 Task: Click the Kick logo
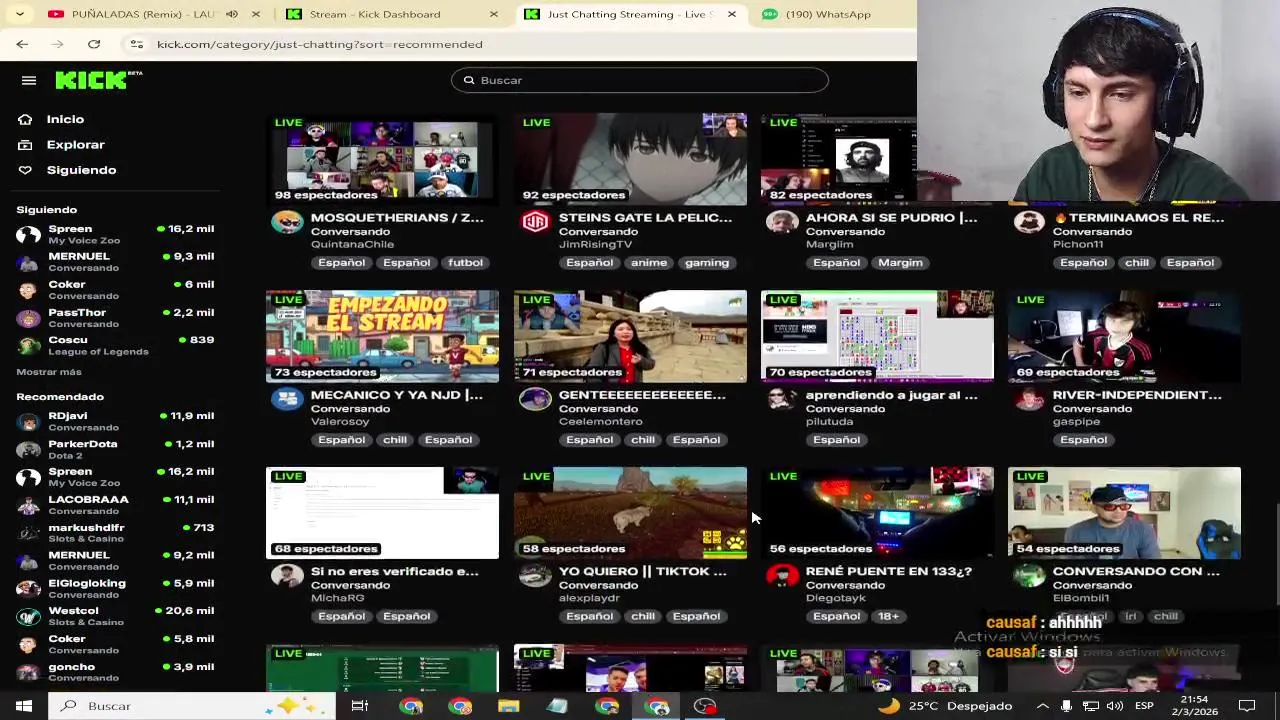coord(98,80)
